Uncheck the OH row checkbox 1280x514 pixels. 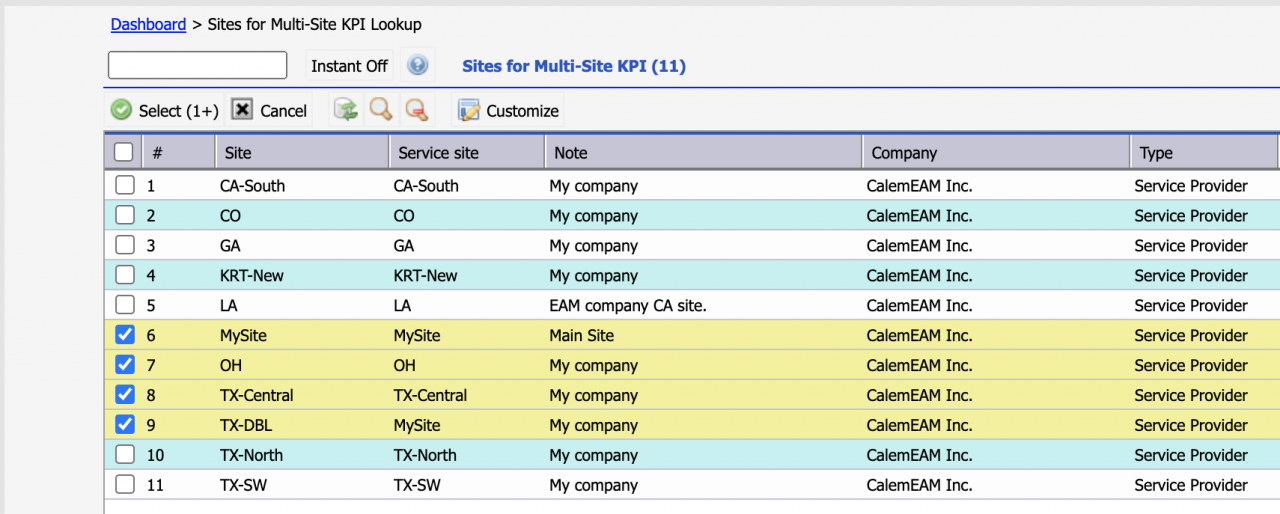click(124, 365)
